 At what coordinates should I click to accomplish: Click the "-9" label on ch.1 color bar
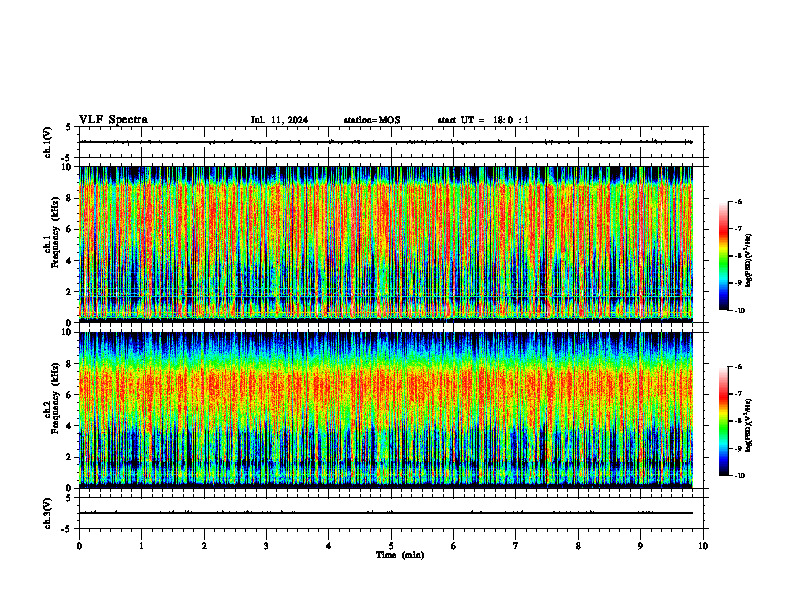[x=739, y=283]
